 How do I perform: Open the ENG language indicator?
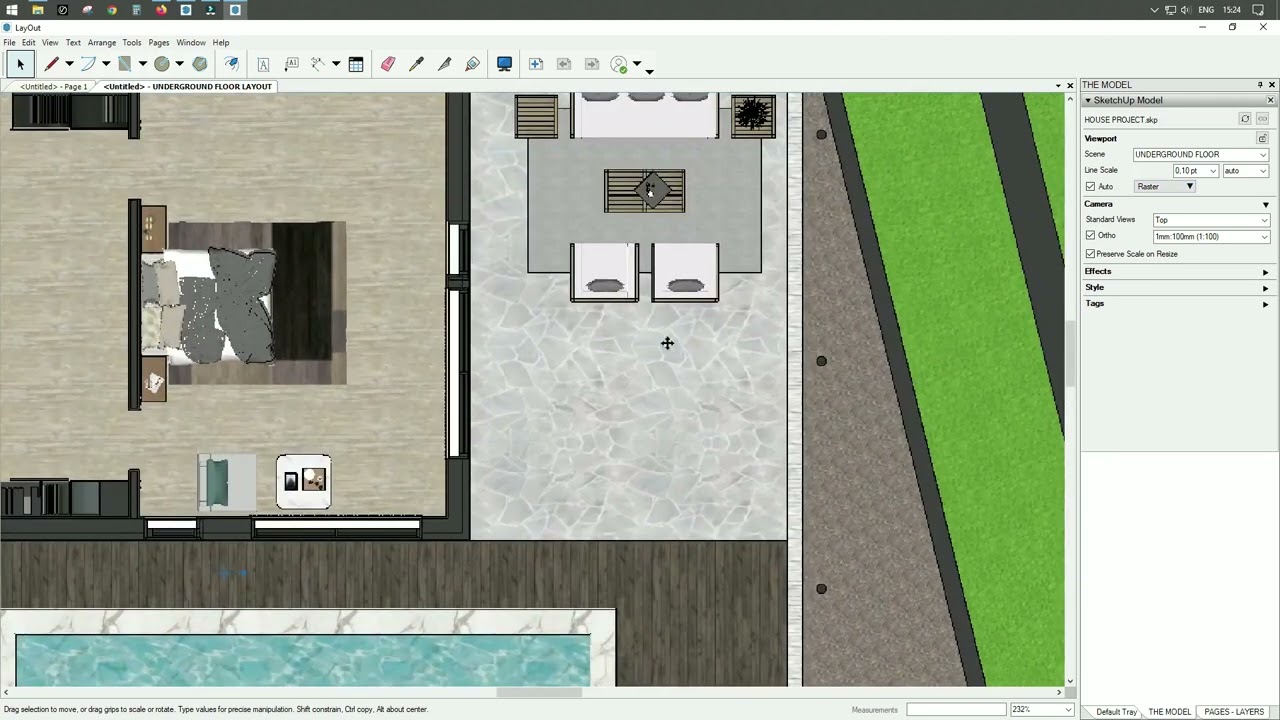(x=1206, y=10)
